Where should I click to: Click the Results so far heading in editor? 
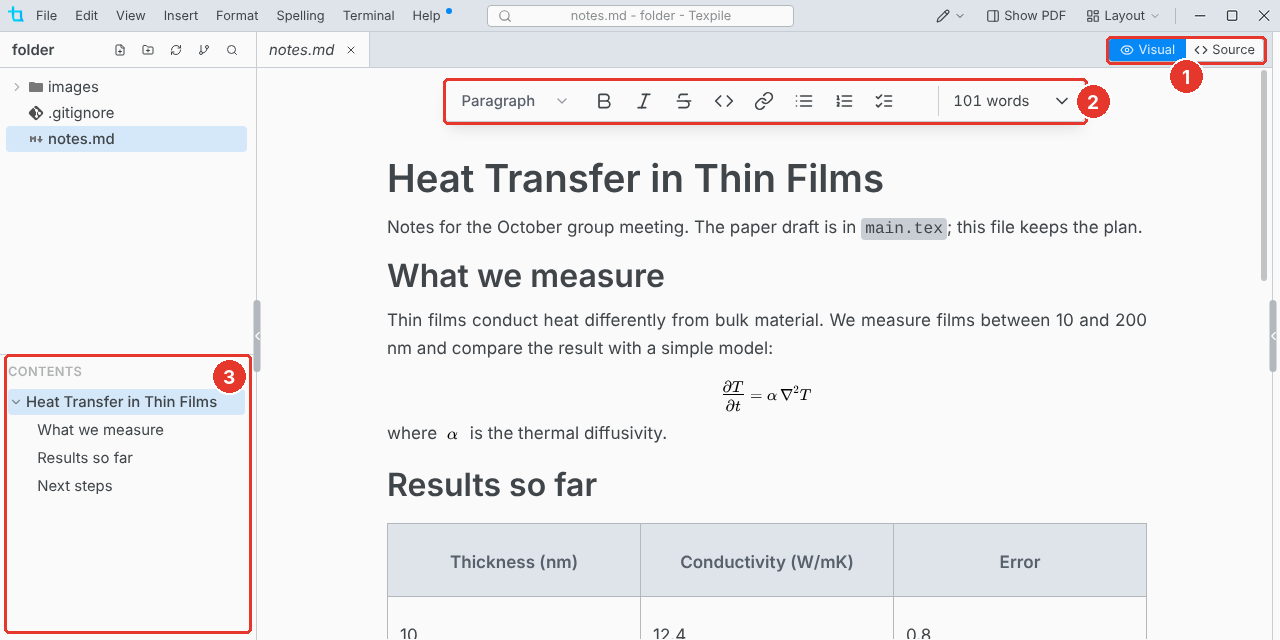click(x=492, y=485)
